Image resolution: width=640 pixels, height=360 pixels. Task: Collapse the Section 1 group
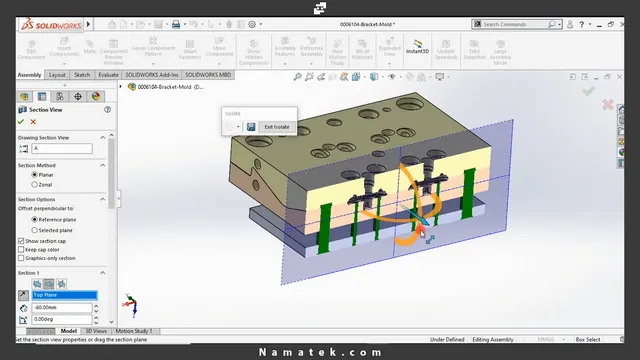coord(102,273)
